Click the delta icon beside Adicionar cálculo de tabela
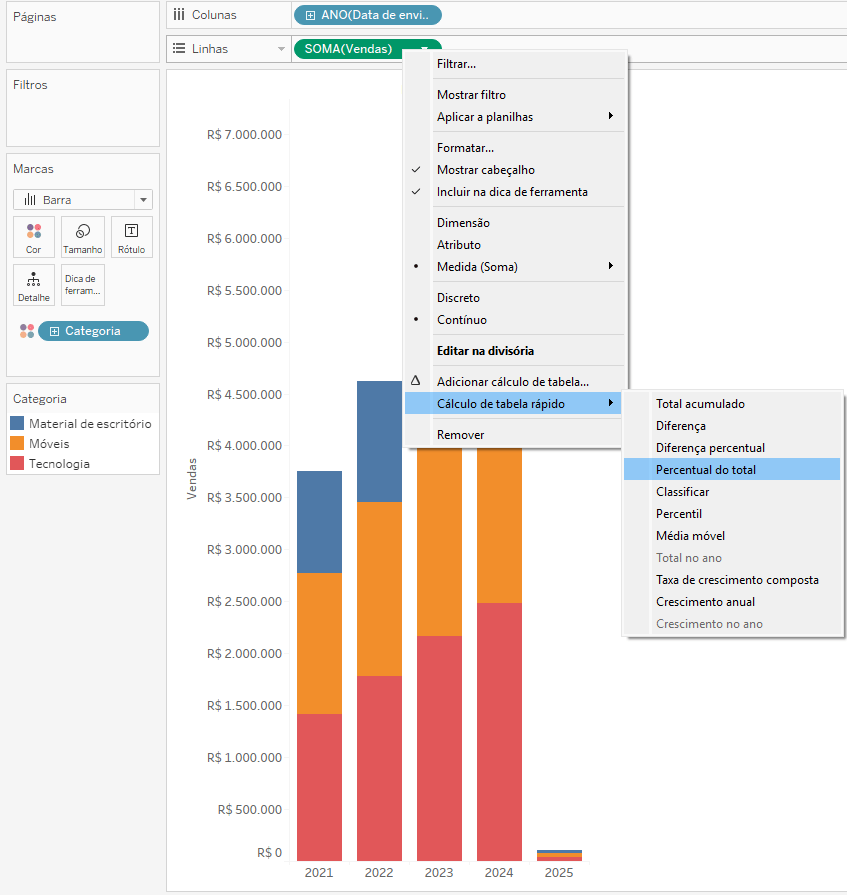The height and width of the screenshot is (895, 847). [416, 381]
